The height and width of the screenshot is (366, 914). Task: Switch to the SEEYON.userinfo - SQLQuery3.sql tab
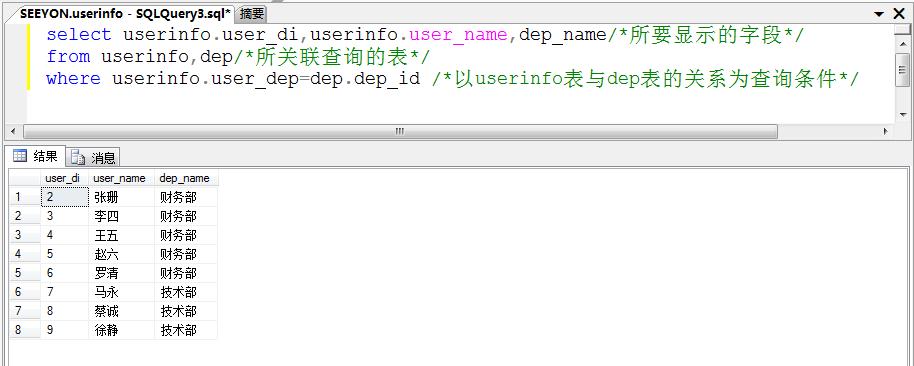125,13
